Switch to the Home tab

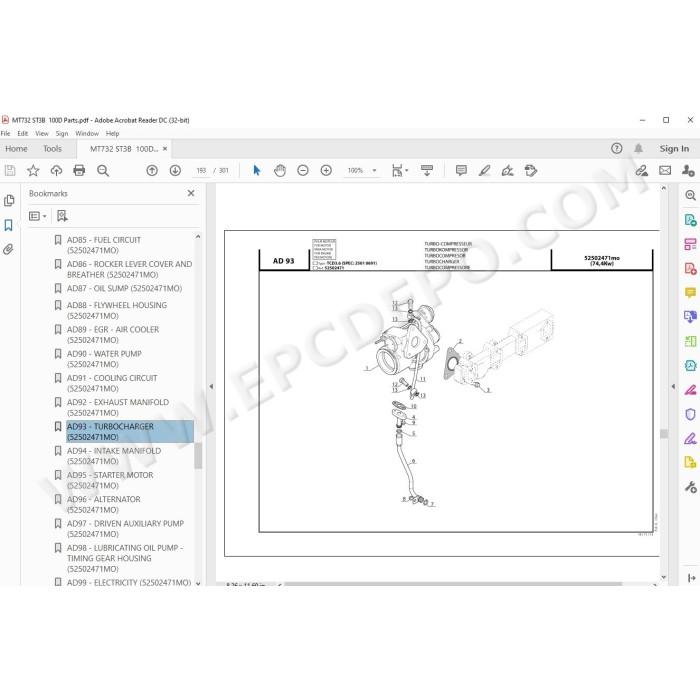click(x=16, y=149)
